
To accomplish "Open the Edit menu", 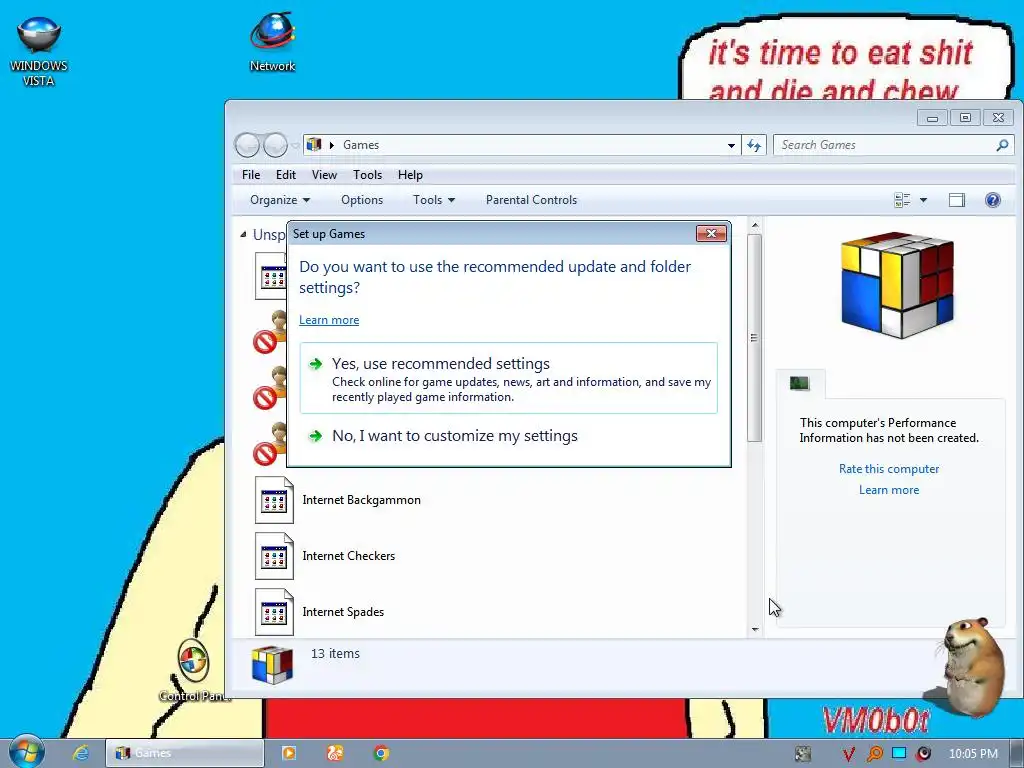I will (285, 175).
